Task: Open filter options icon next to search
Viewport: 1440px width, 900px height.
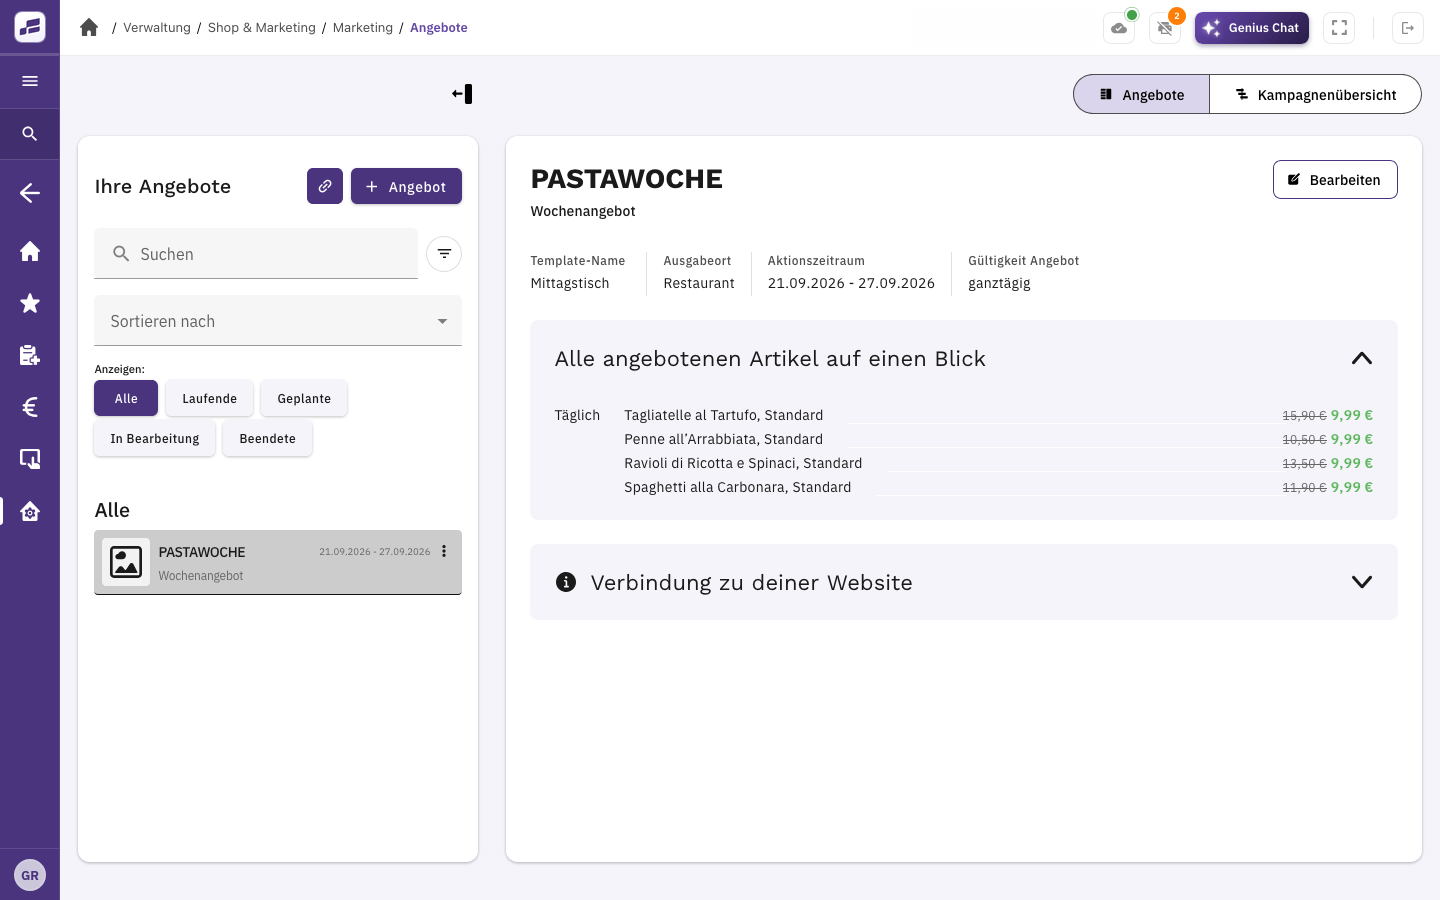Action: point(444,254)
